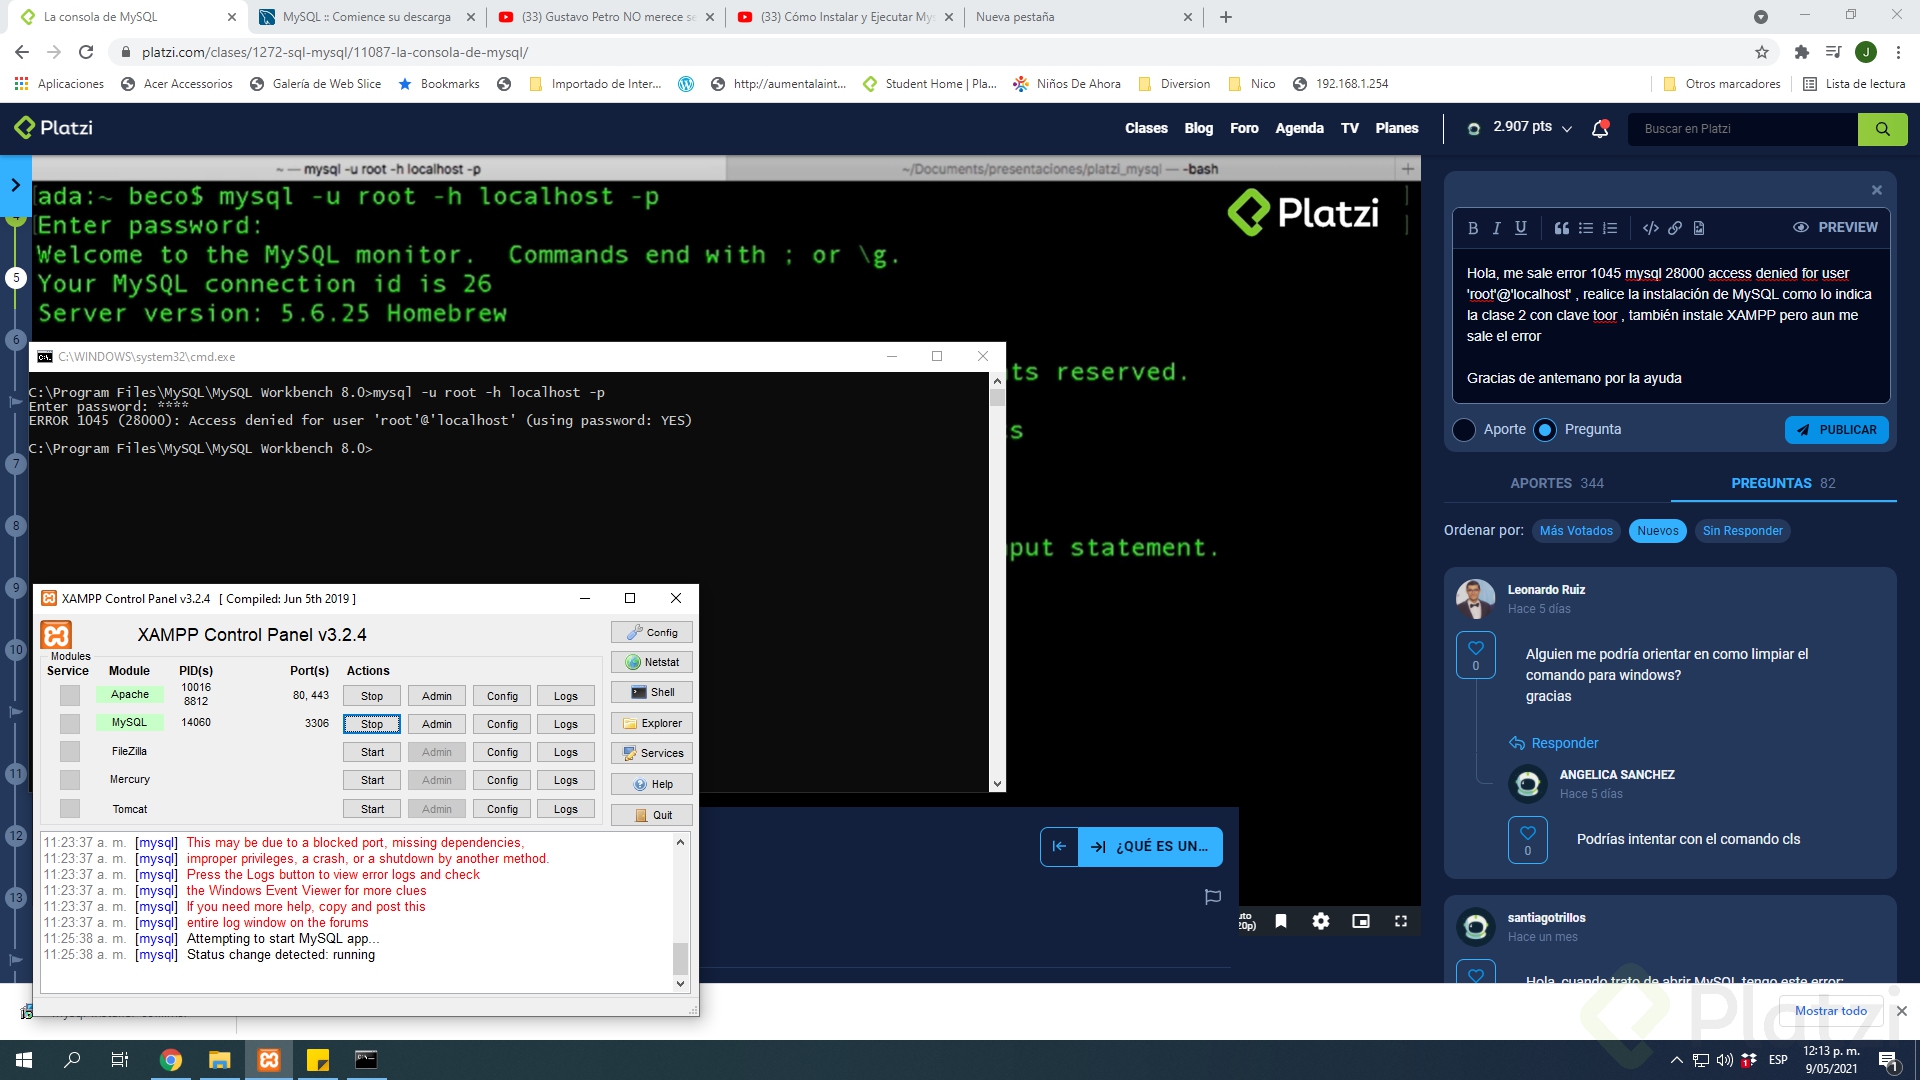Open Foro in Platzi nav
Image resolution: width=1920 pixels, height=1080 pixels.
pos(1244,128)
